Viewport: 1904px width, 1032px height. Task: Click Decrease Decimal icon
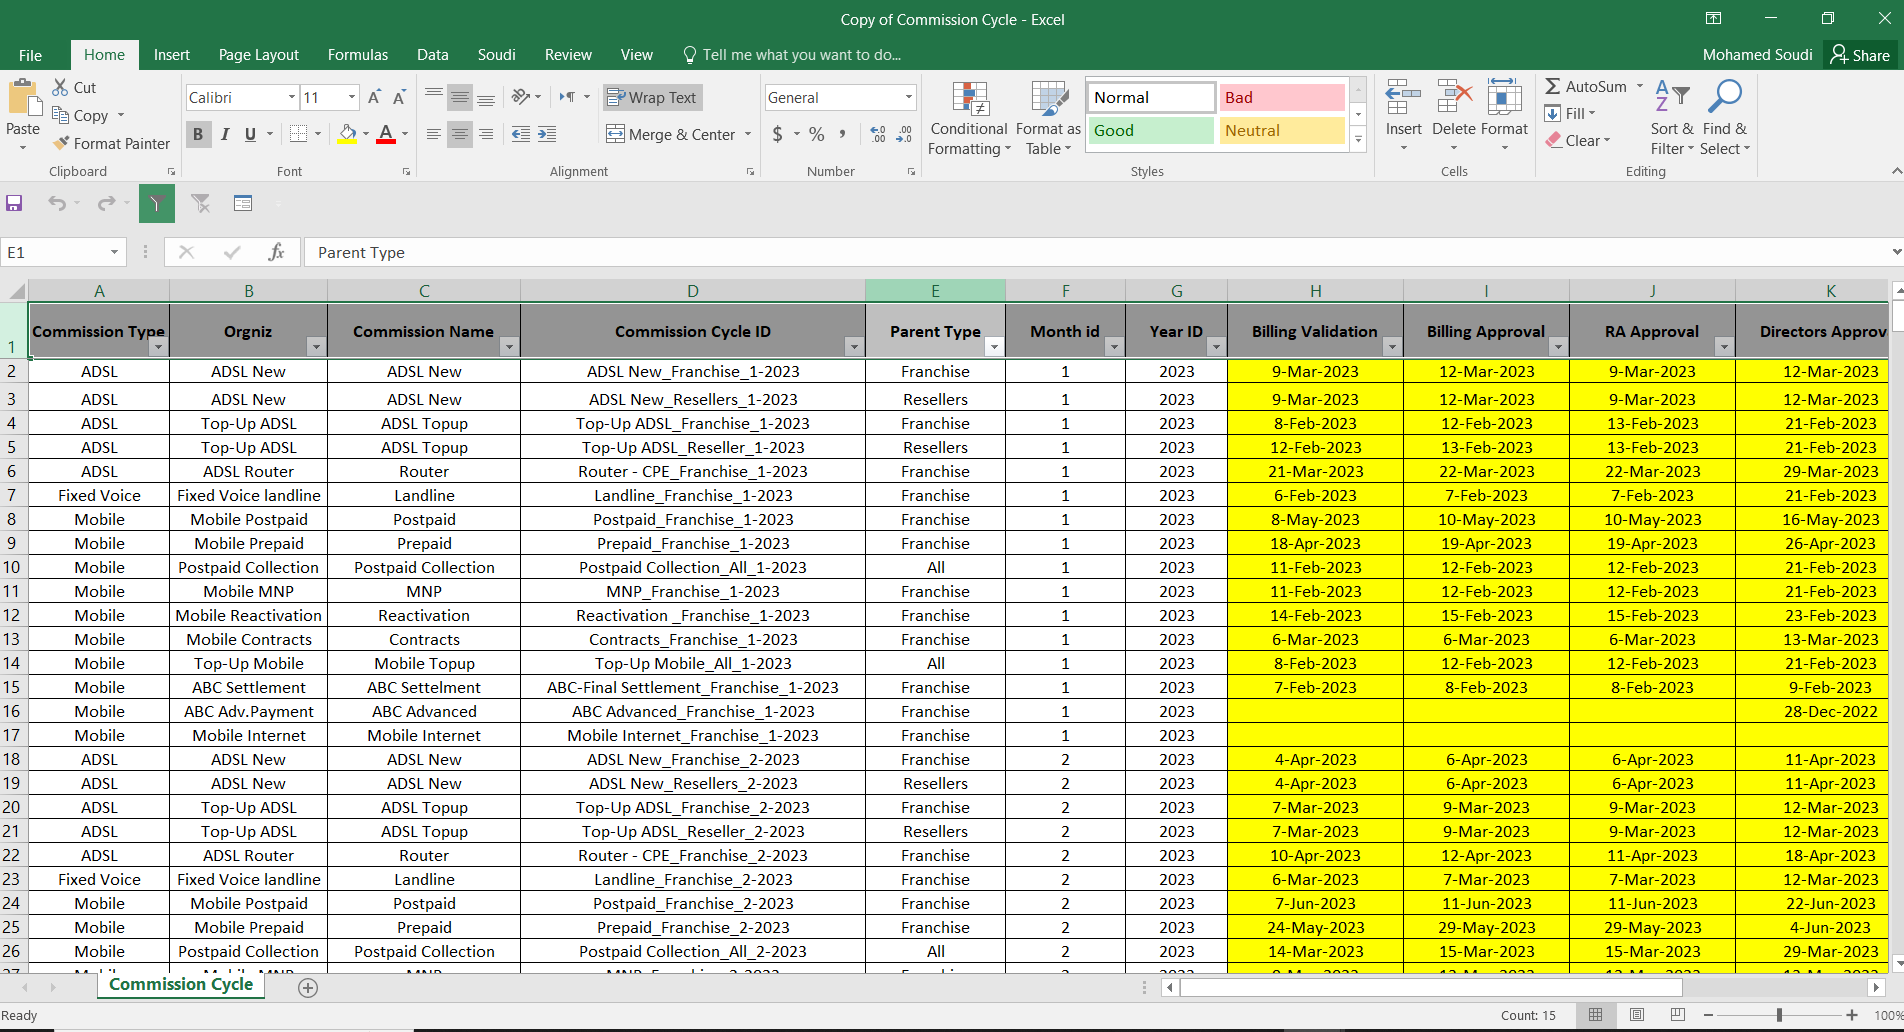click(904, 133)
